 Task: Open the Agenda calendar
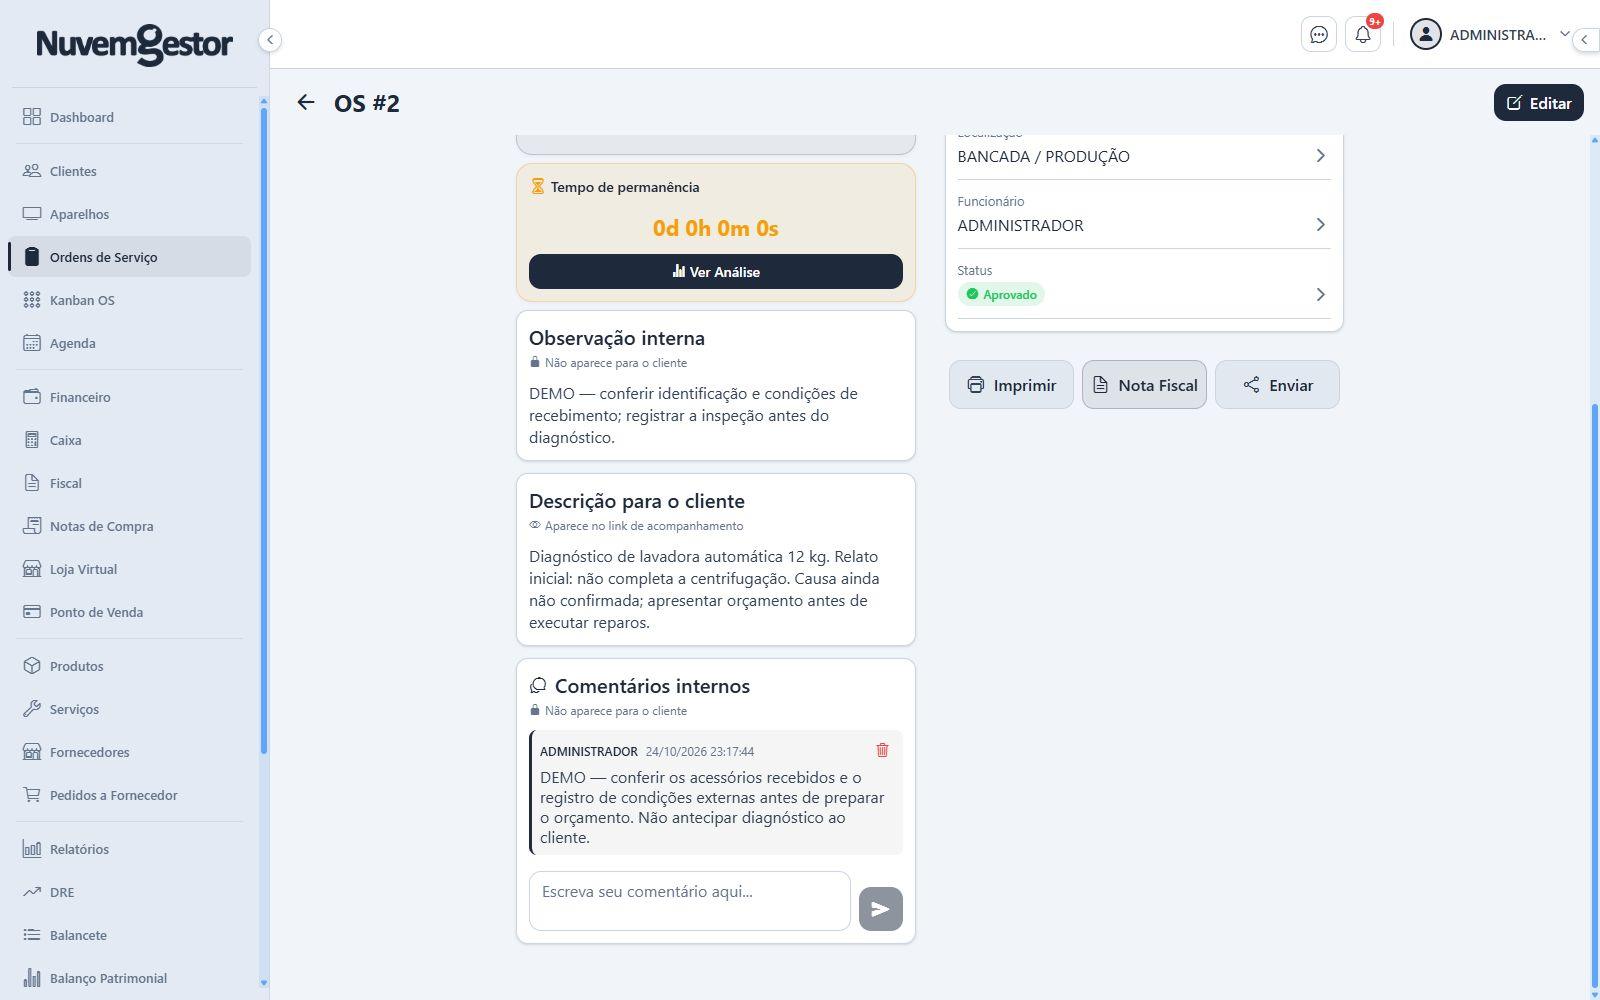click(129, 343)
